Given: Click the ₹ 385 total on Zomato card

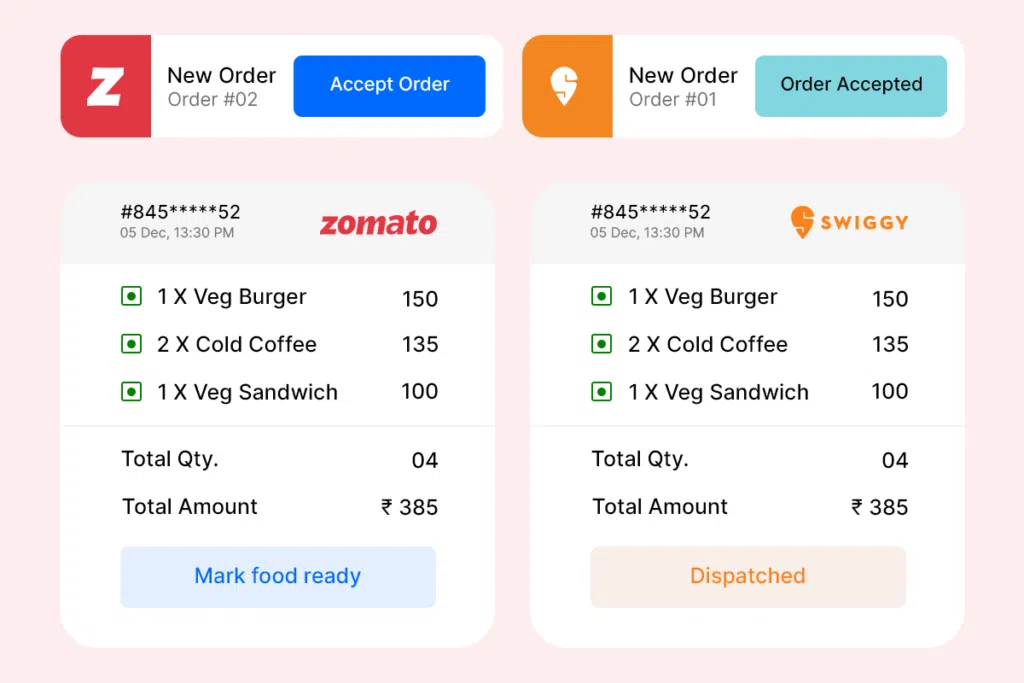Looking at the screenshot, I should click(409, 507).
